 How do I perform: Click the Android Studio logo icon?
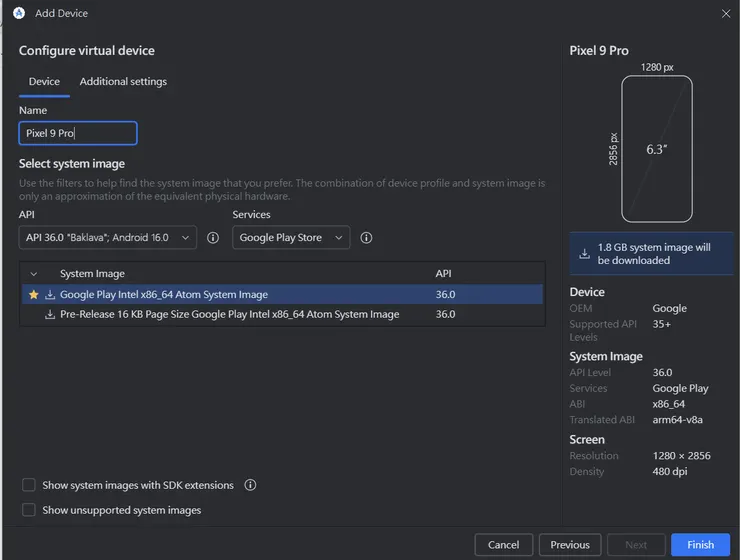(19, 13)
